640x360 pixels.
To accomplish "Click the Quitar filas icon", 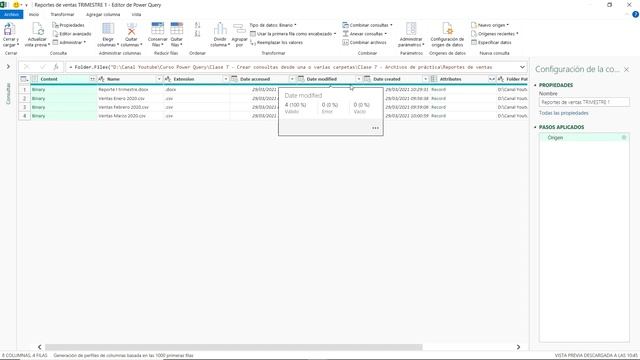I will [x=177, y=29].
